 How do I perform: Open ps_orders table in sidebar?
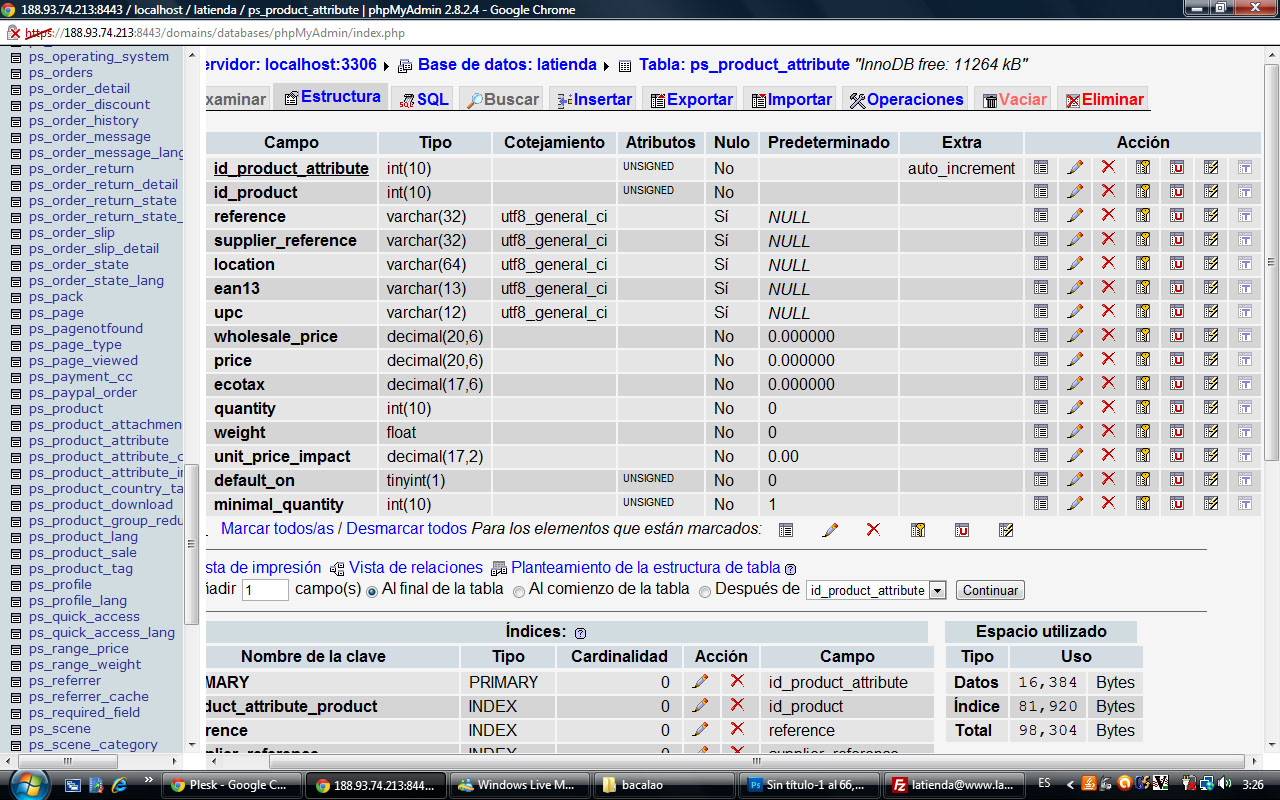(60, 72)
